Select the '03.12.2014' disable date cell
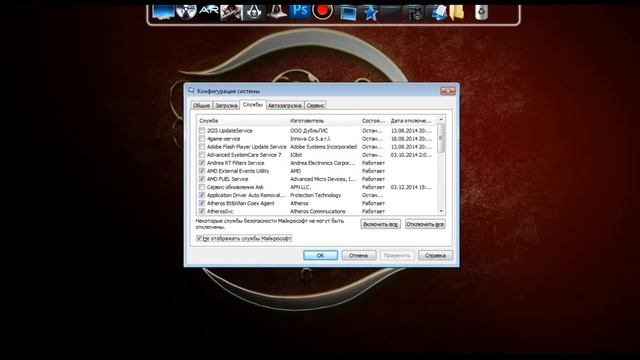 [x=411, y=187]
